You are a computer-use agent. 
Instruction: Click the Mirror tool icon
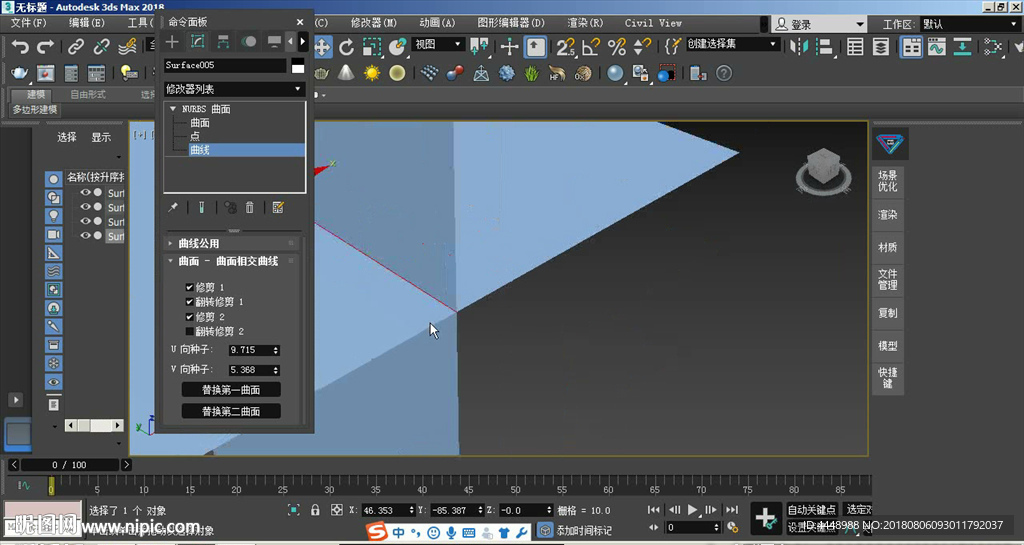799,47
